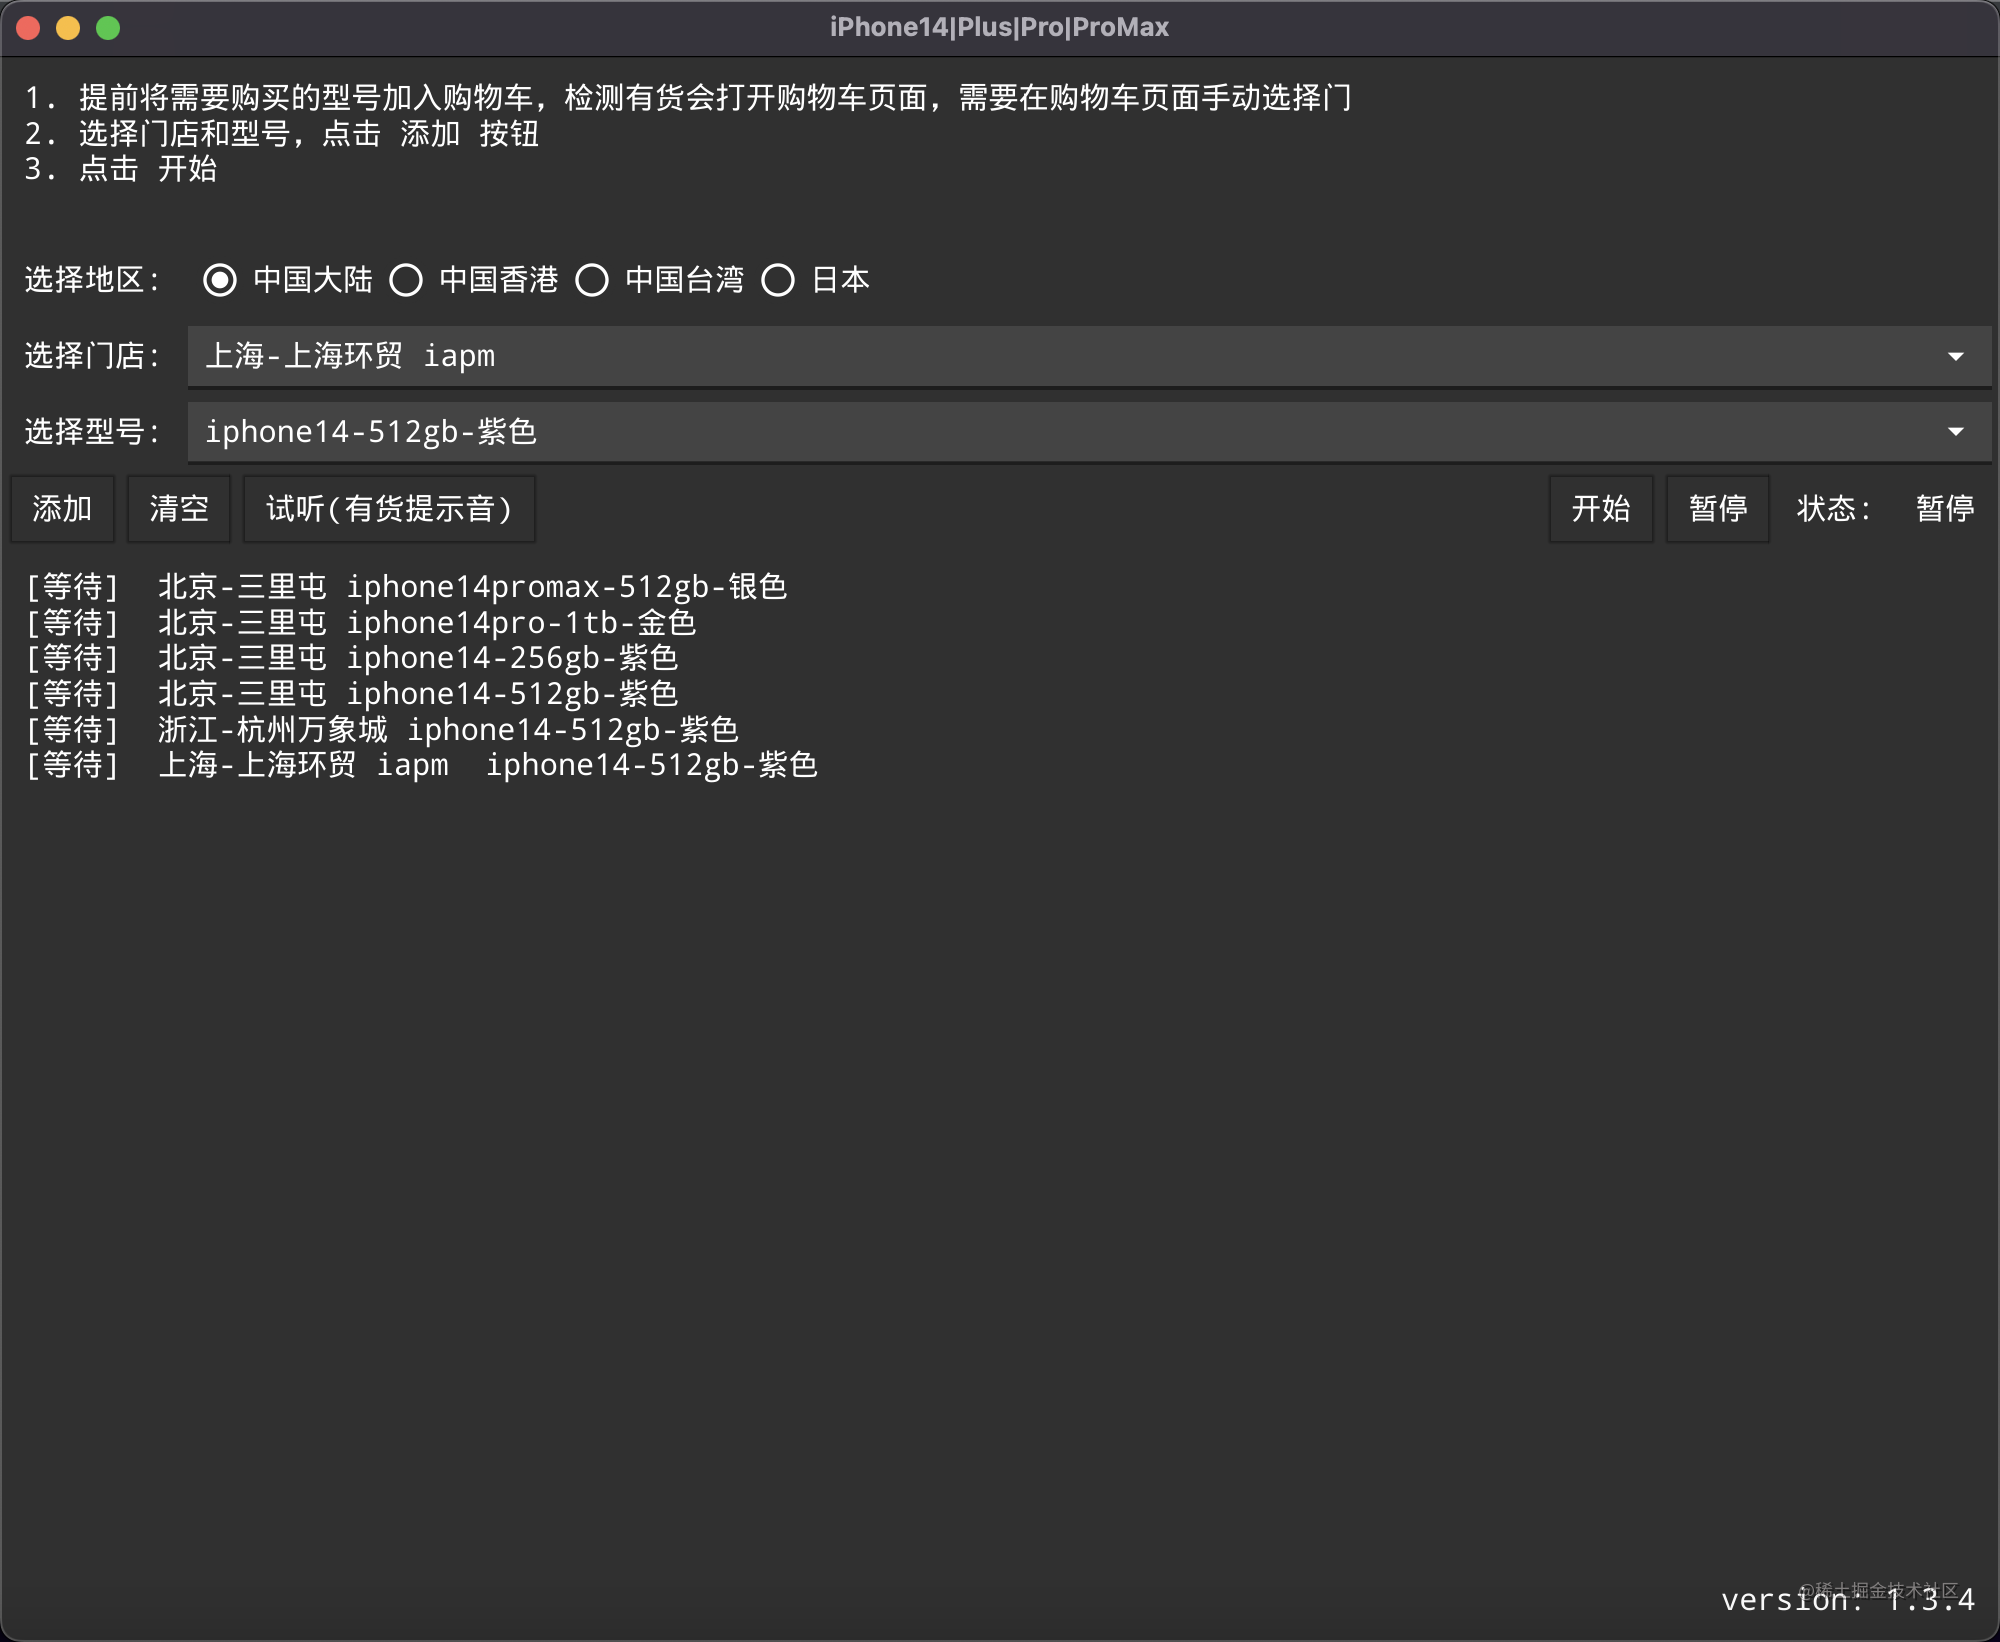Close the window with the red button
Image resolution: width=2000 pixels, height=1642 pixels.
click(x=28, y=28)
